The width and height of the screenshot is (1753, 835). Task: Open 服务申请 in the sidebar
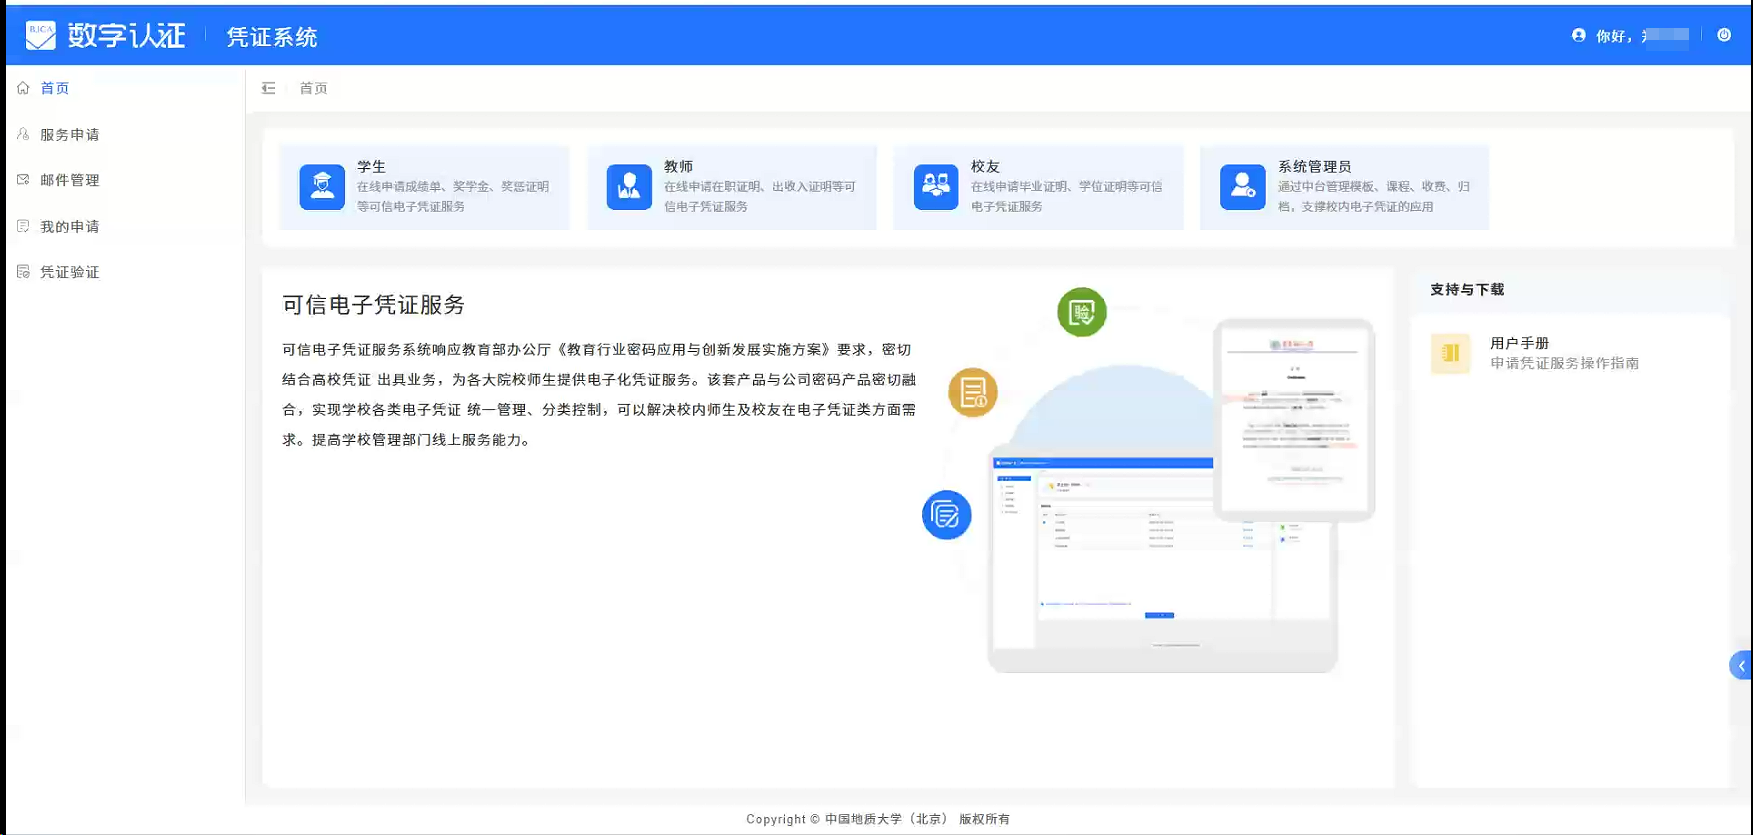tap(69, 135)
